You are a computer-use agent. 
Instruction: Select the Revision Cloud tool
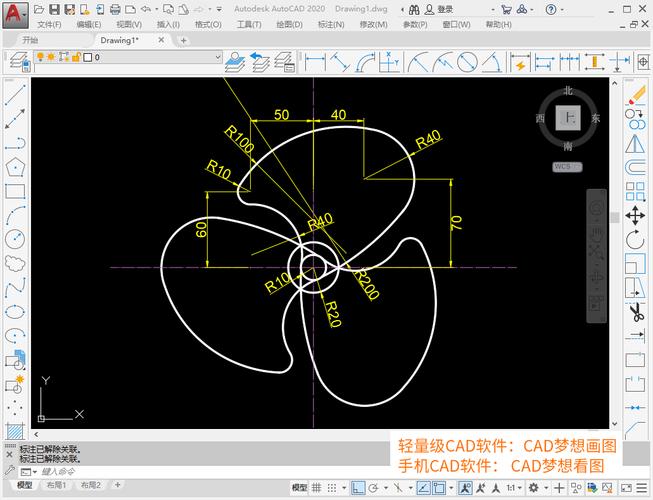tap(15, 263)
